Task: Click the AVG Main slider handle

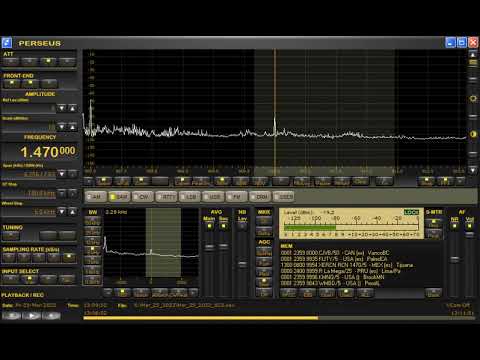Action: pos(209,247)
